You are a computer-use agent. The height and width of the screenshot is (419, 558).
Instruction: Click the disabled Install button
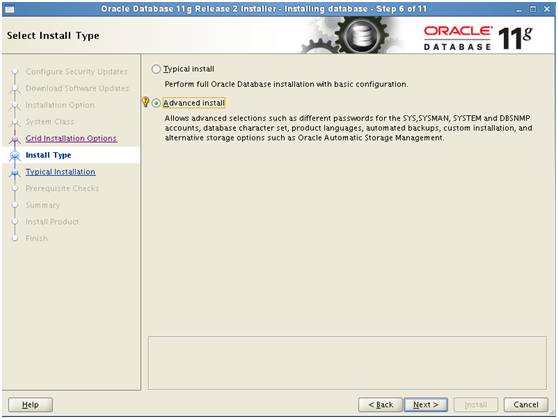(476, 405)
